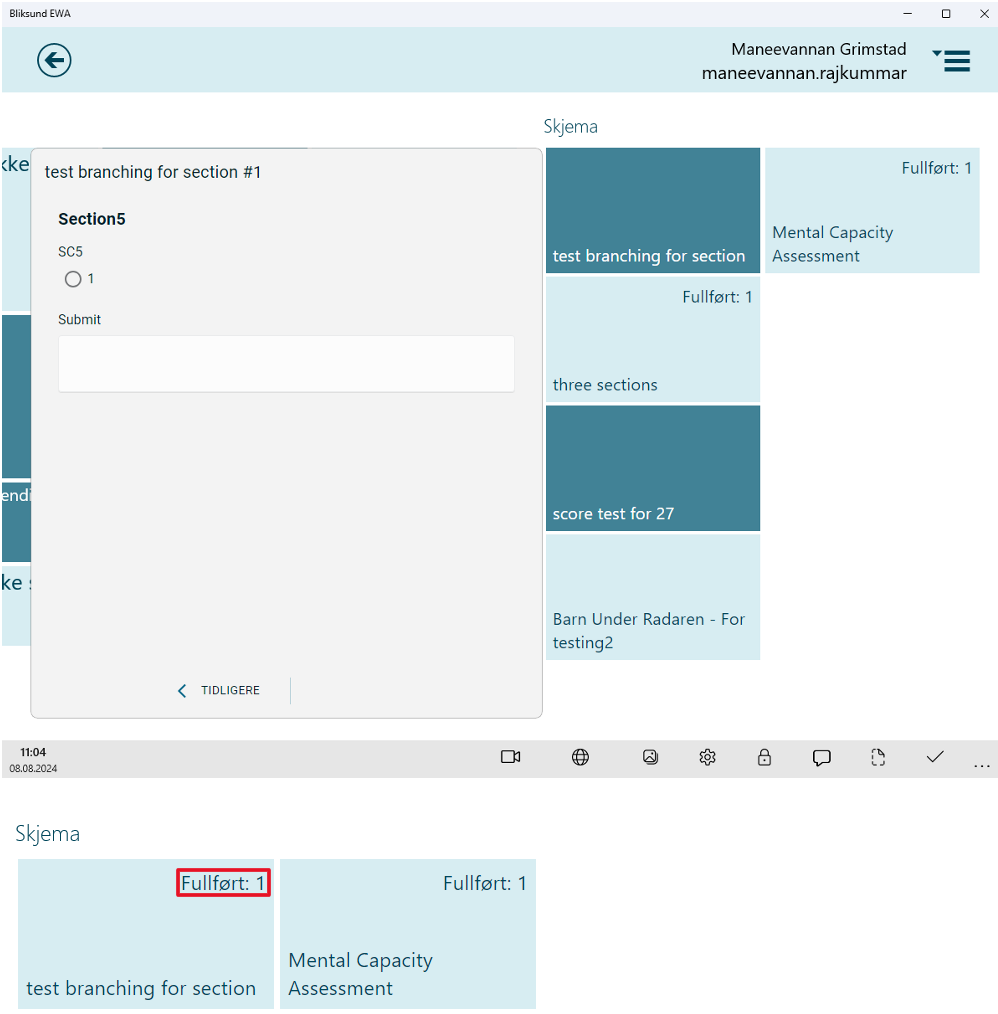Click the Submit text input field
The image size is (998, 1014).
coord(286,363)
